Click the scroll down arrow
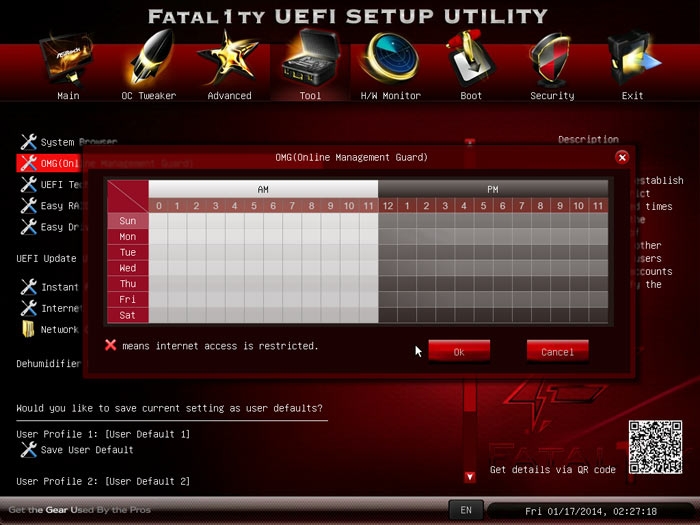Screen dimensions: 700x525 click(470, 477)
